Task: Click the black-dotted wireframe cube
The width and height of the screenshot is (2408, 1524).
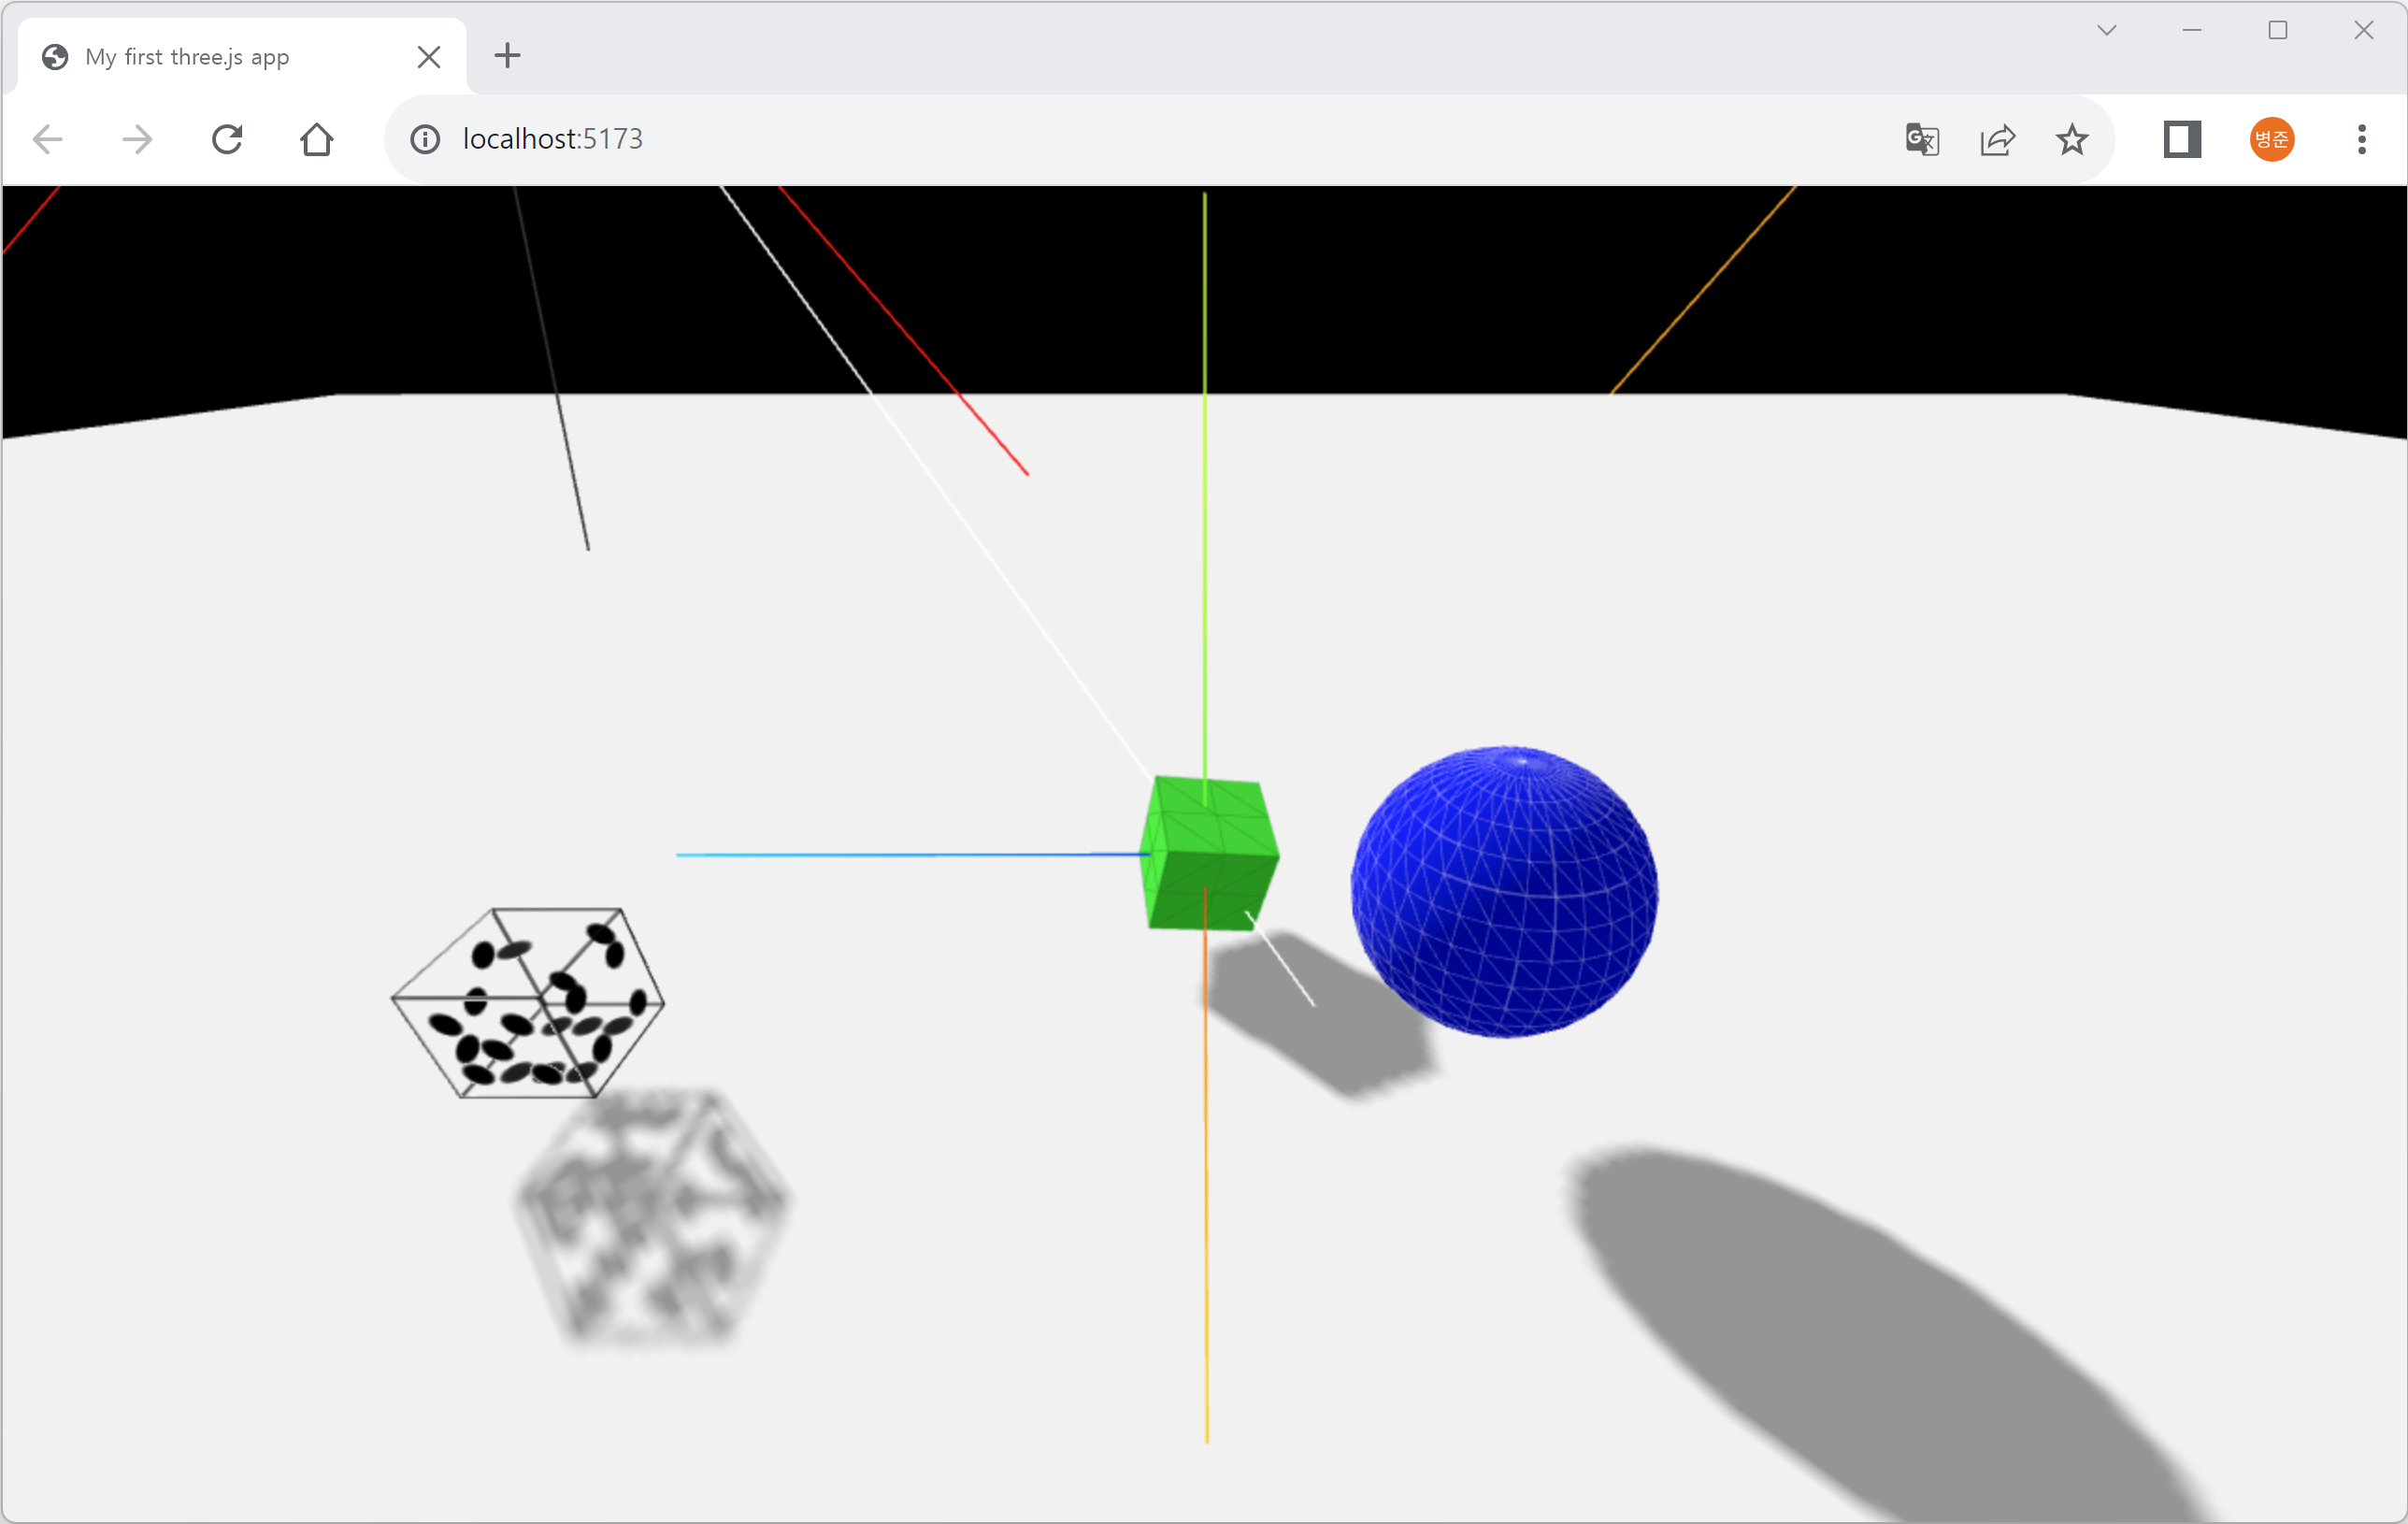Action: coord(527,1003)
